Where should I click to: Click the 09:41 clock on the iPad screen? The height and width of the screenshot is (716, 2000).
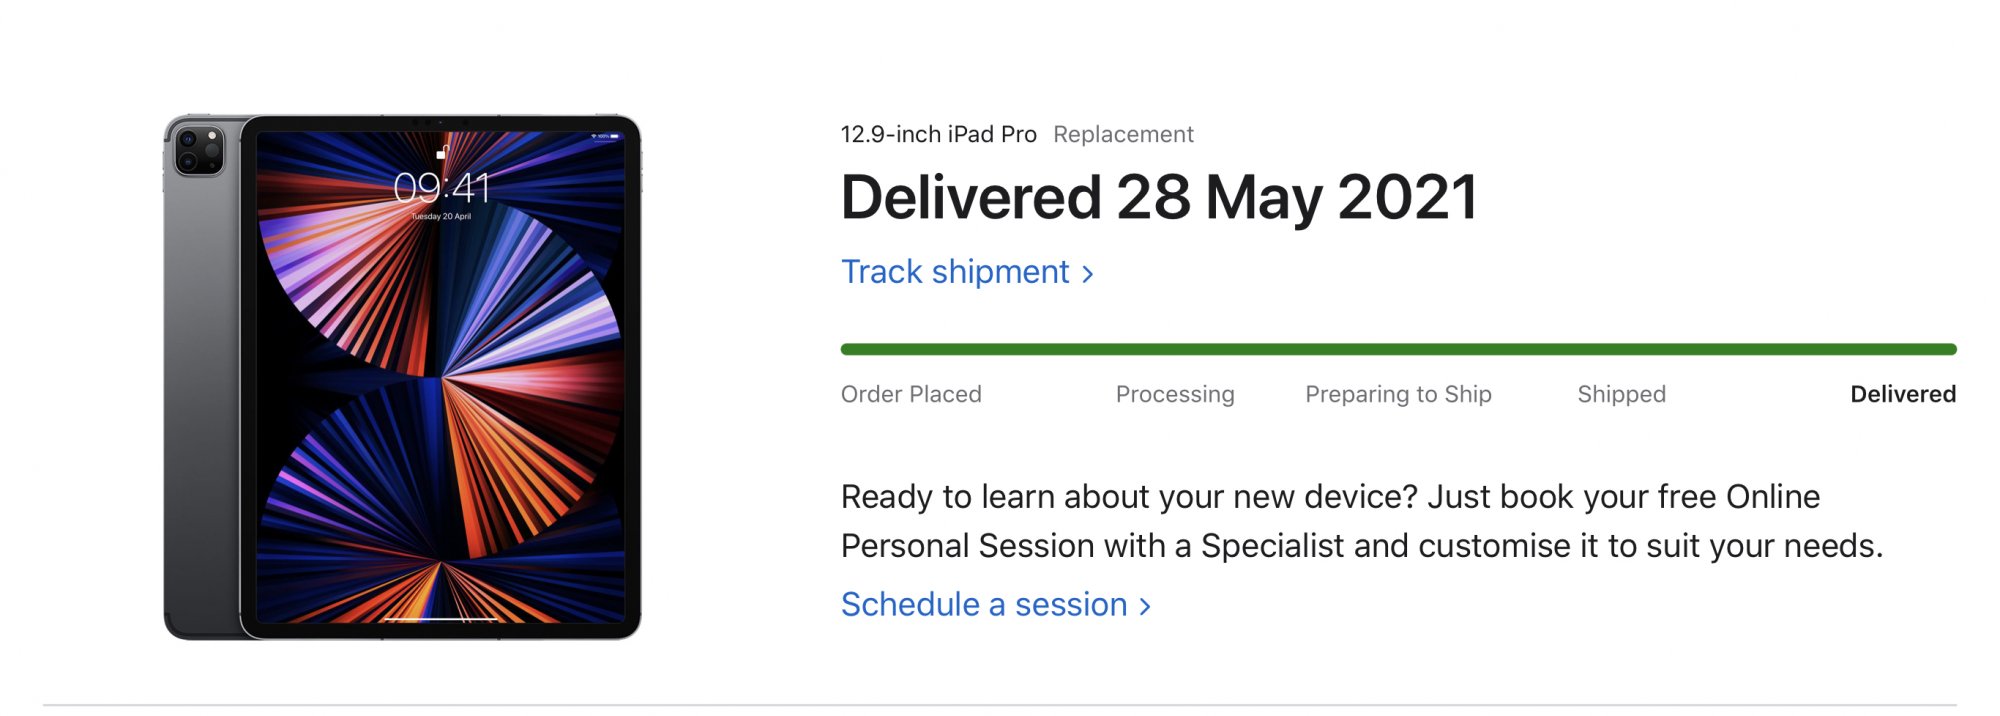coord(441,188)
